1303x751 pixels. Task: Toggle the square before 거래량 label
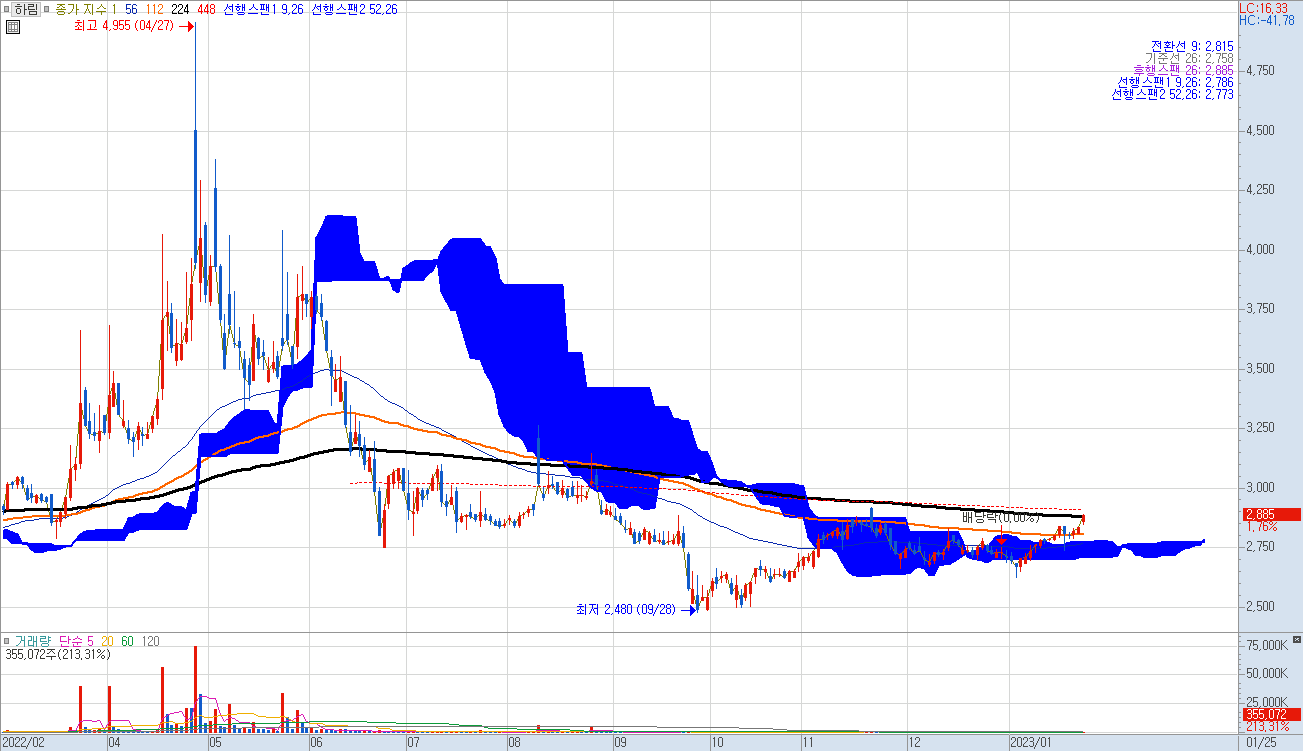point(7,640)
